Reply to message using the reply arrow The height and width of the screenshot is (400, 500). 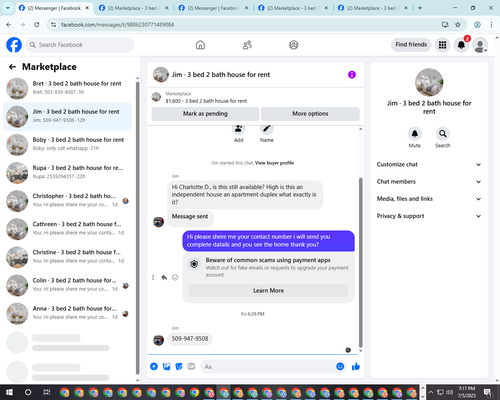(164, 277)
